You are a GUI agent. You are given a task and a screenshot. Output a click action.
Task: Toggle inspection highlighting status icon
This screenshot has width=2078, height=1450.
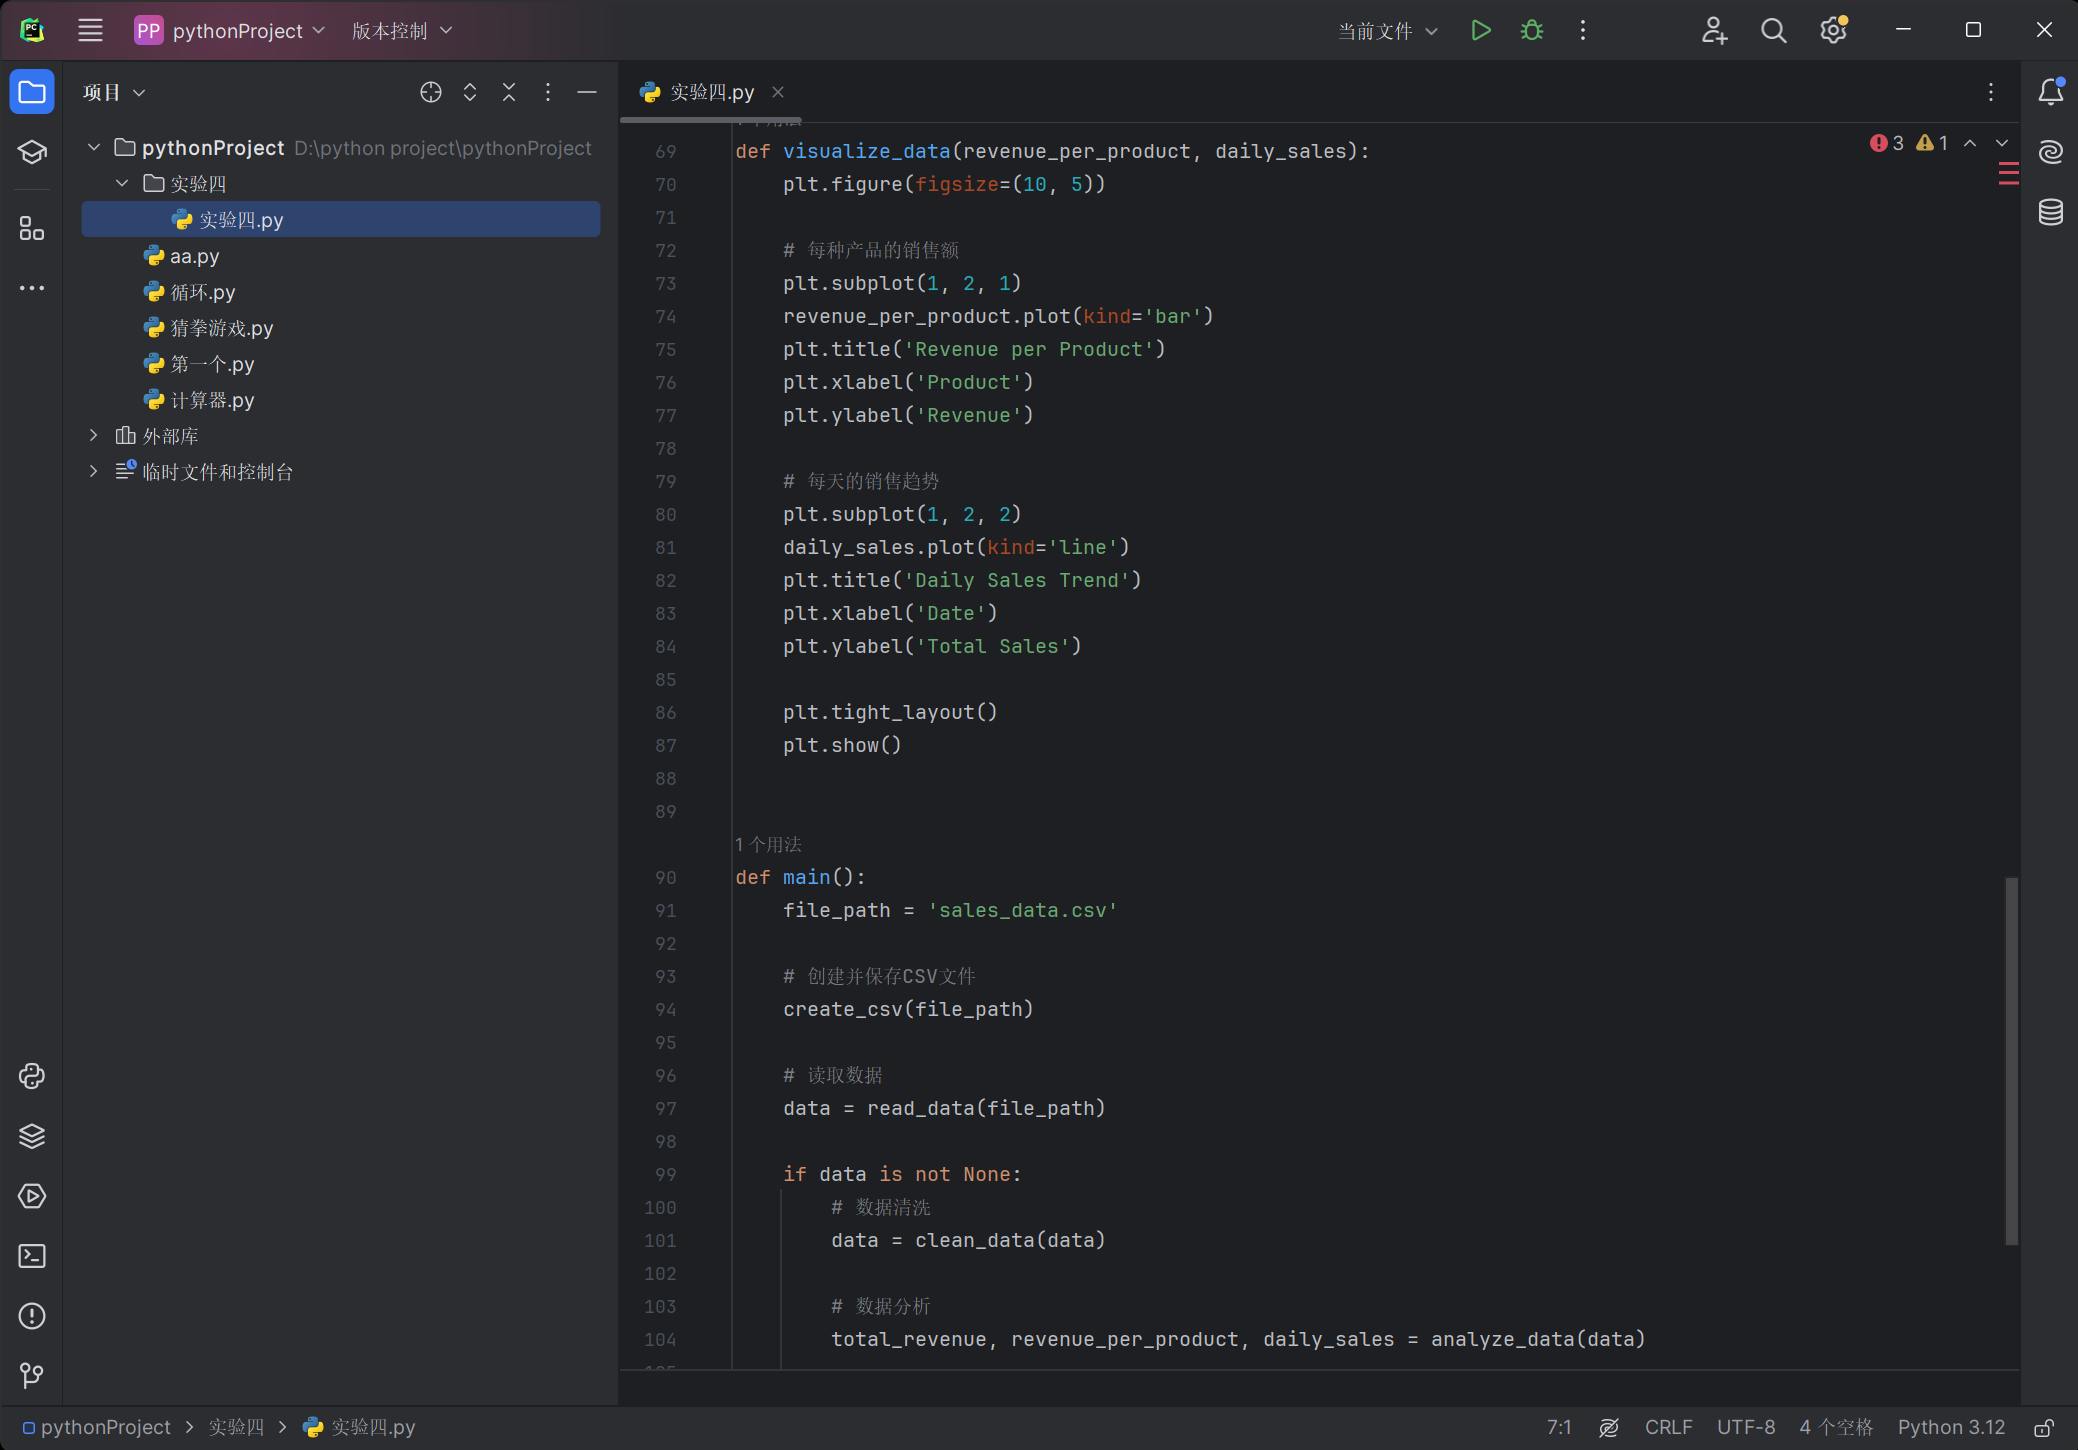coord(1609,1428)
